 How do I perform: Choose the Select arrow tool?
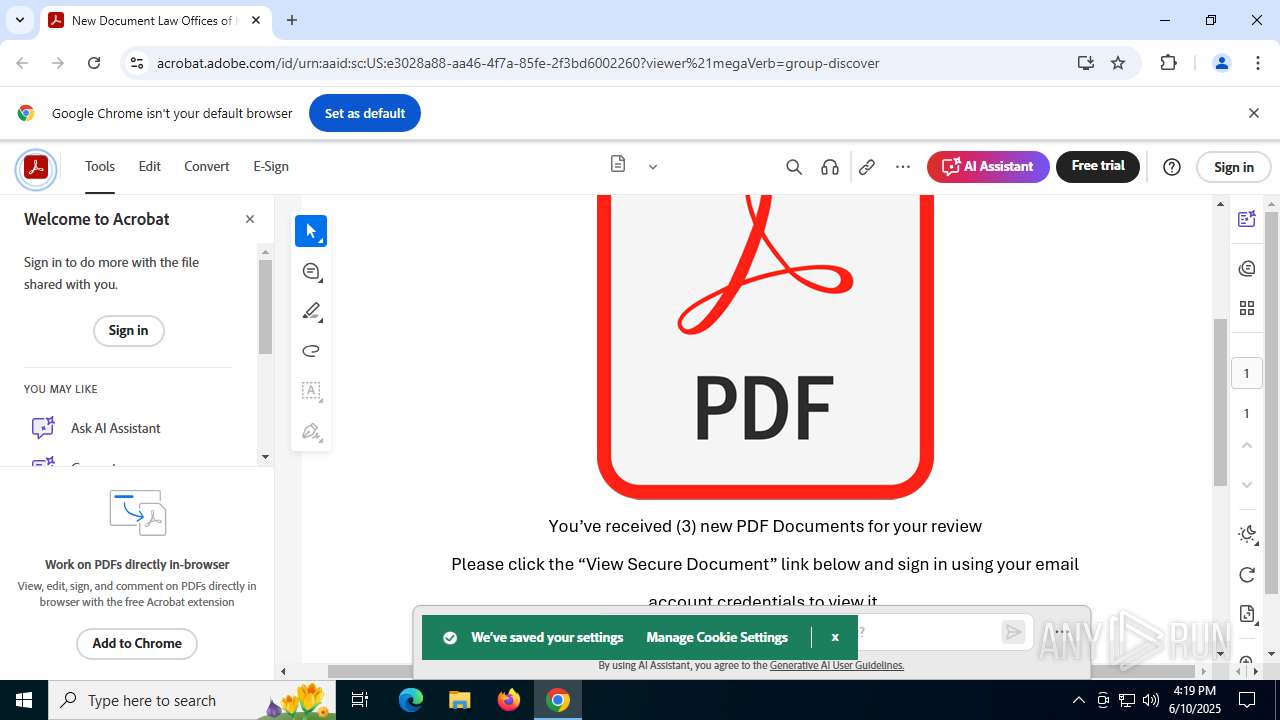tap(311, 231)
